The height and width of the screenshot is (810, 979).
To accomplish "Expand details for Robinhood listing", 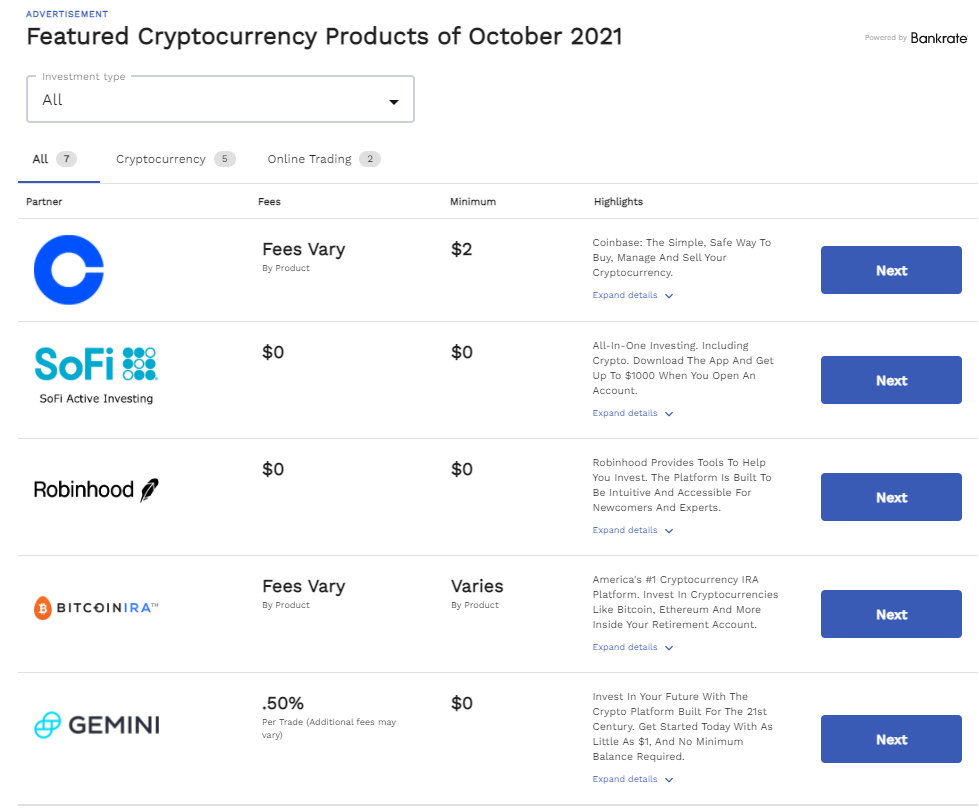I will [x=633, y=530].
